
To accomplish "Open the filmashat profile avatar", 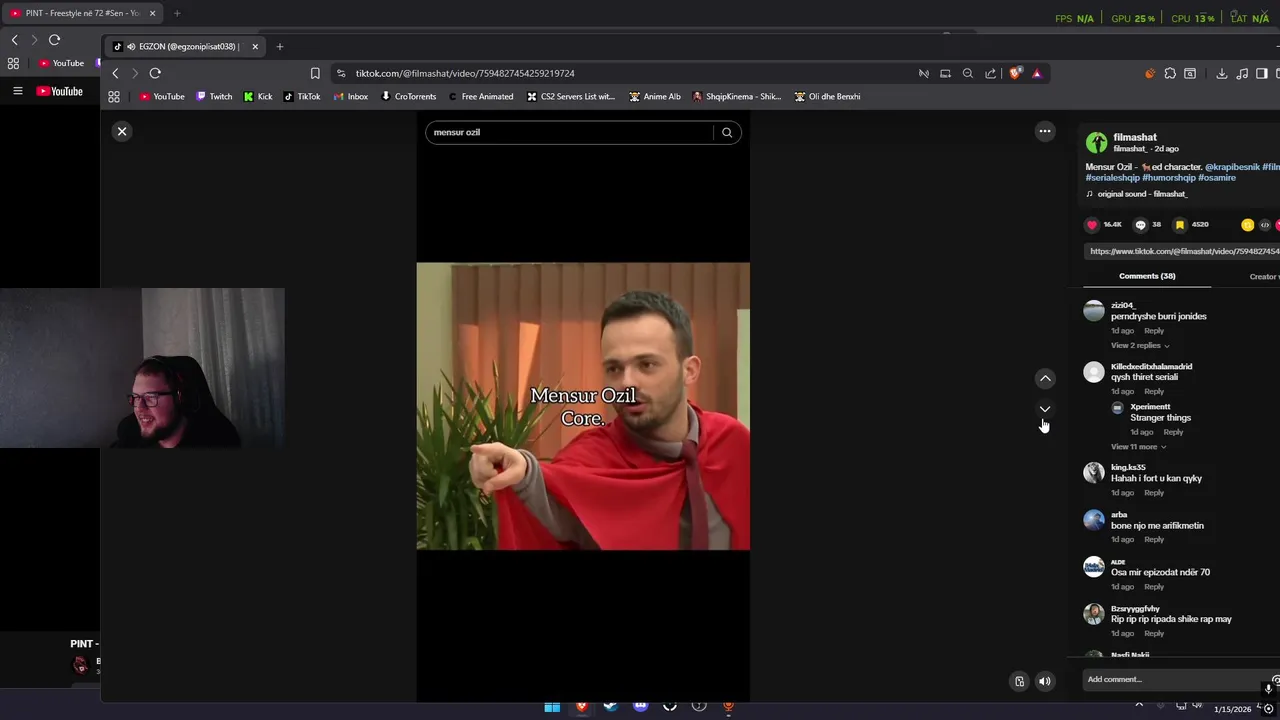I will point(1097,142).
